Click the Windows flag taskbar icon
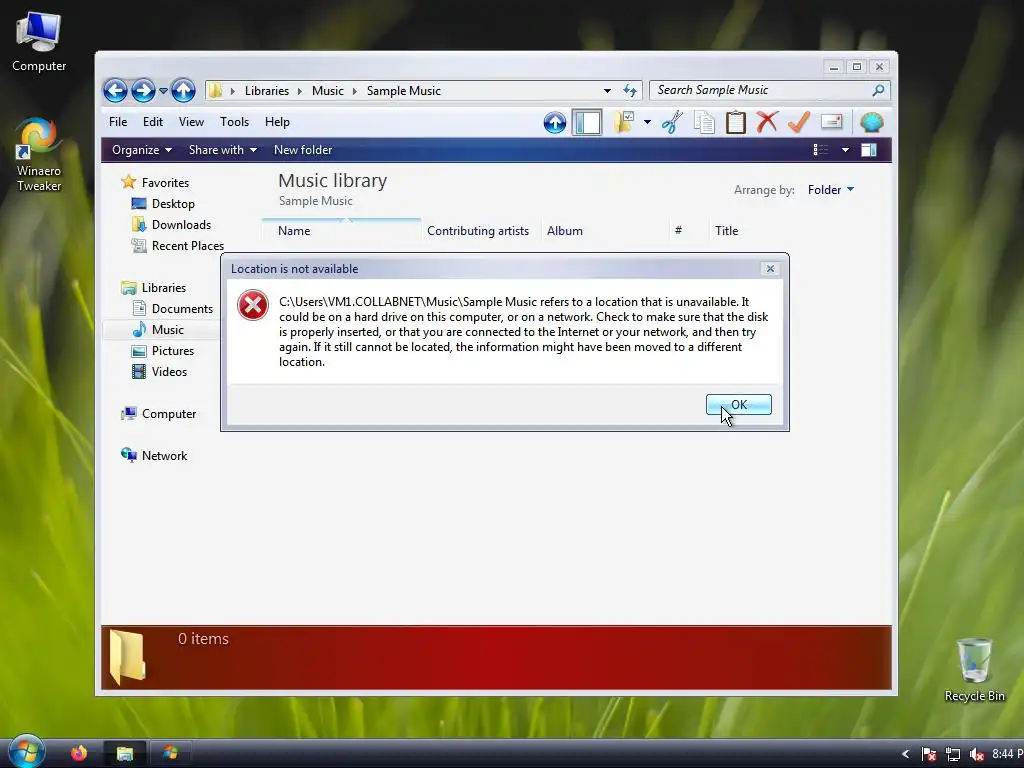Image resolution: width=1024 pixels, height=768 pixels. coord(170,754)
